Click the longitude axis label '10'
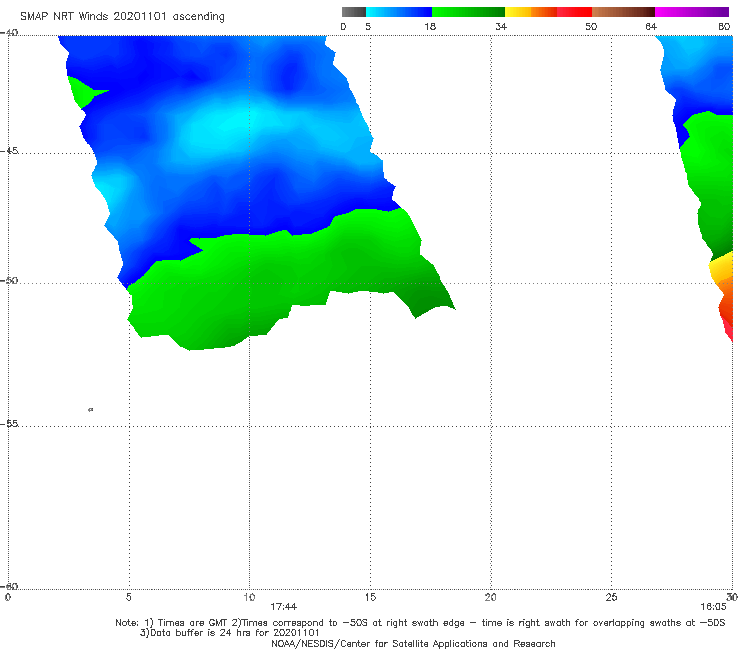 [249, 597]
